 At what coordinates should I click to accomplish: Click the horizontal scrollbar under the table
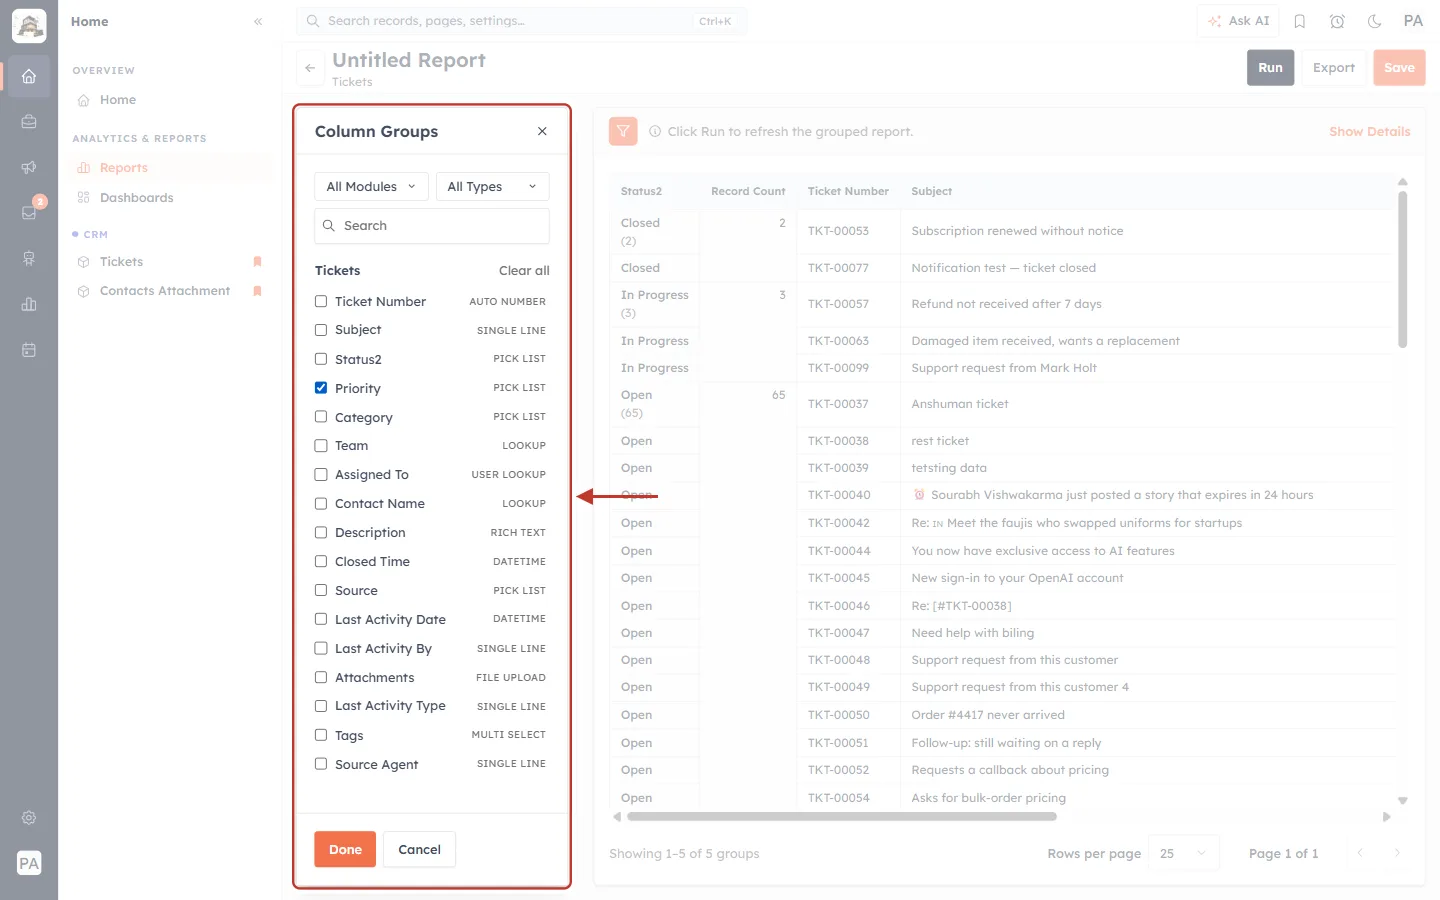coord(841,817)
